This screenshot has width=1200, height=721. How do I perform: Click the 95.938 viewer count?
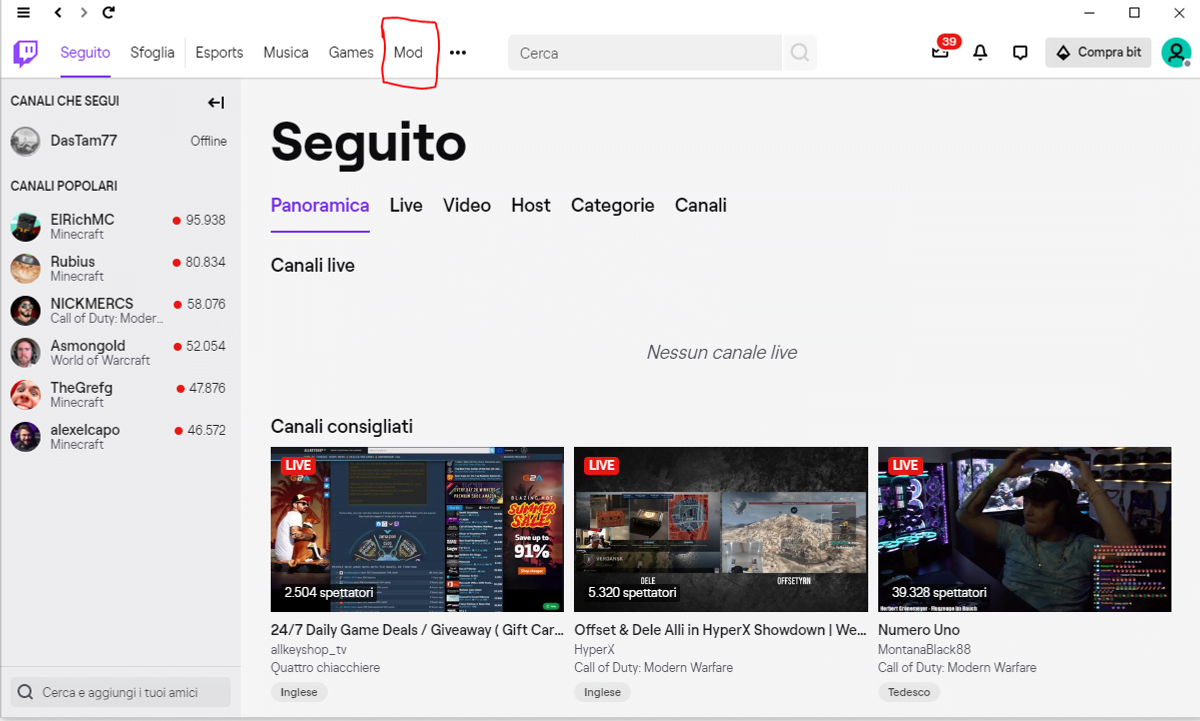point(205,220)
